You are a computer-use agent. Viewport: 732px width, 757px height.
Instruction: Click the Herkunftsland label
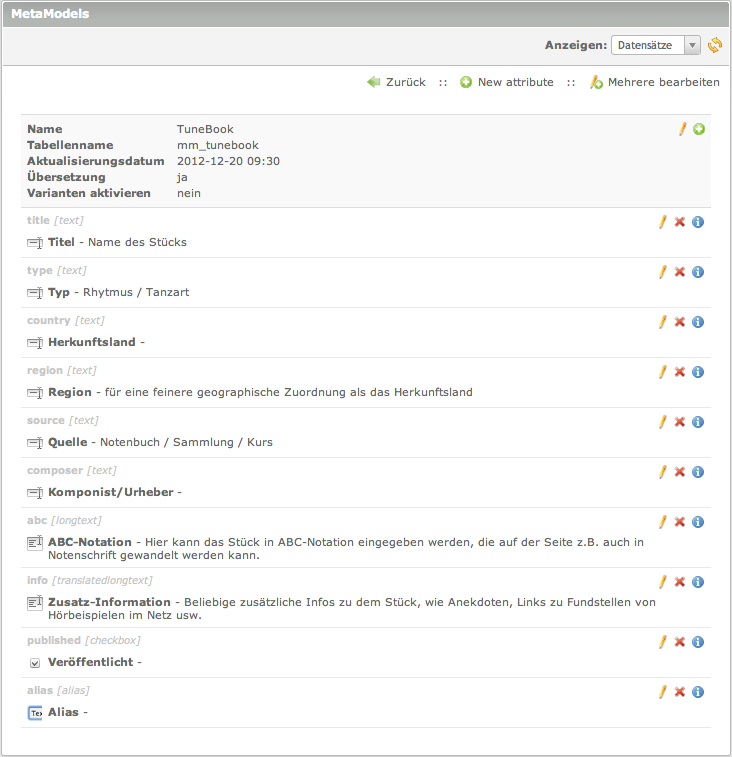coord(92,342)
